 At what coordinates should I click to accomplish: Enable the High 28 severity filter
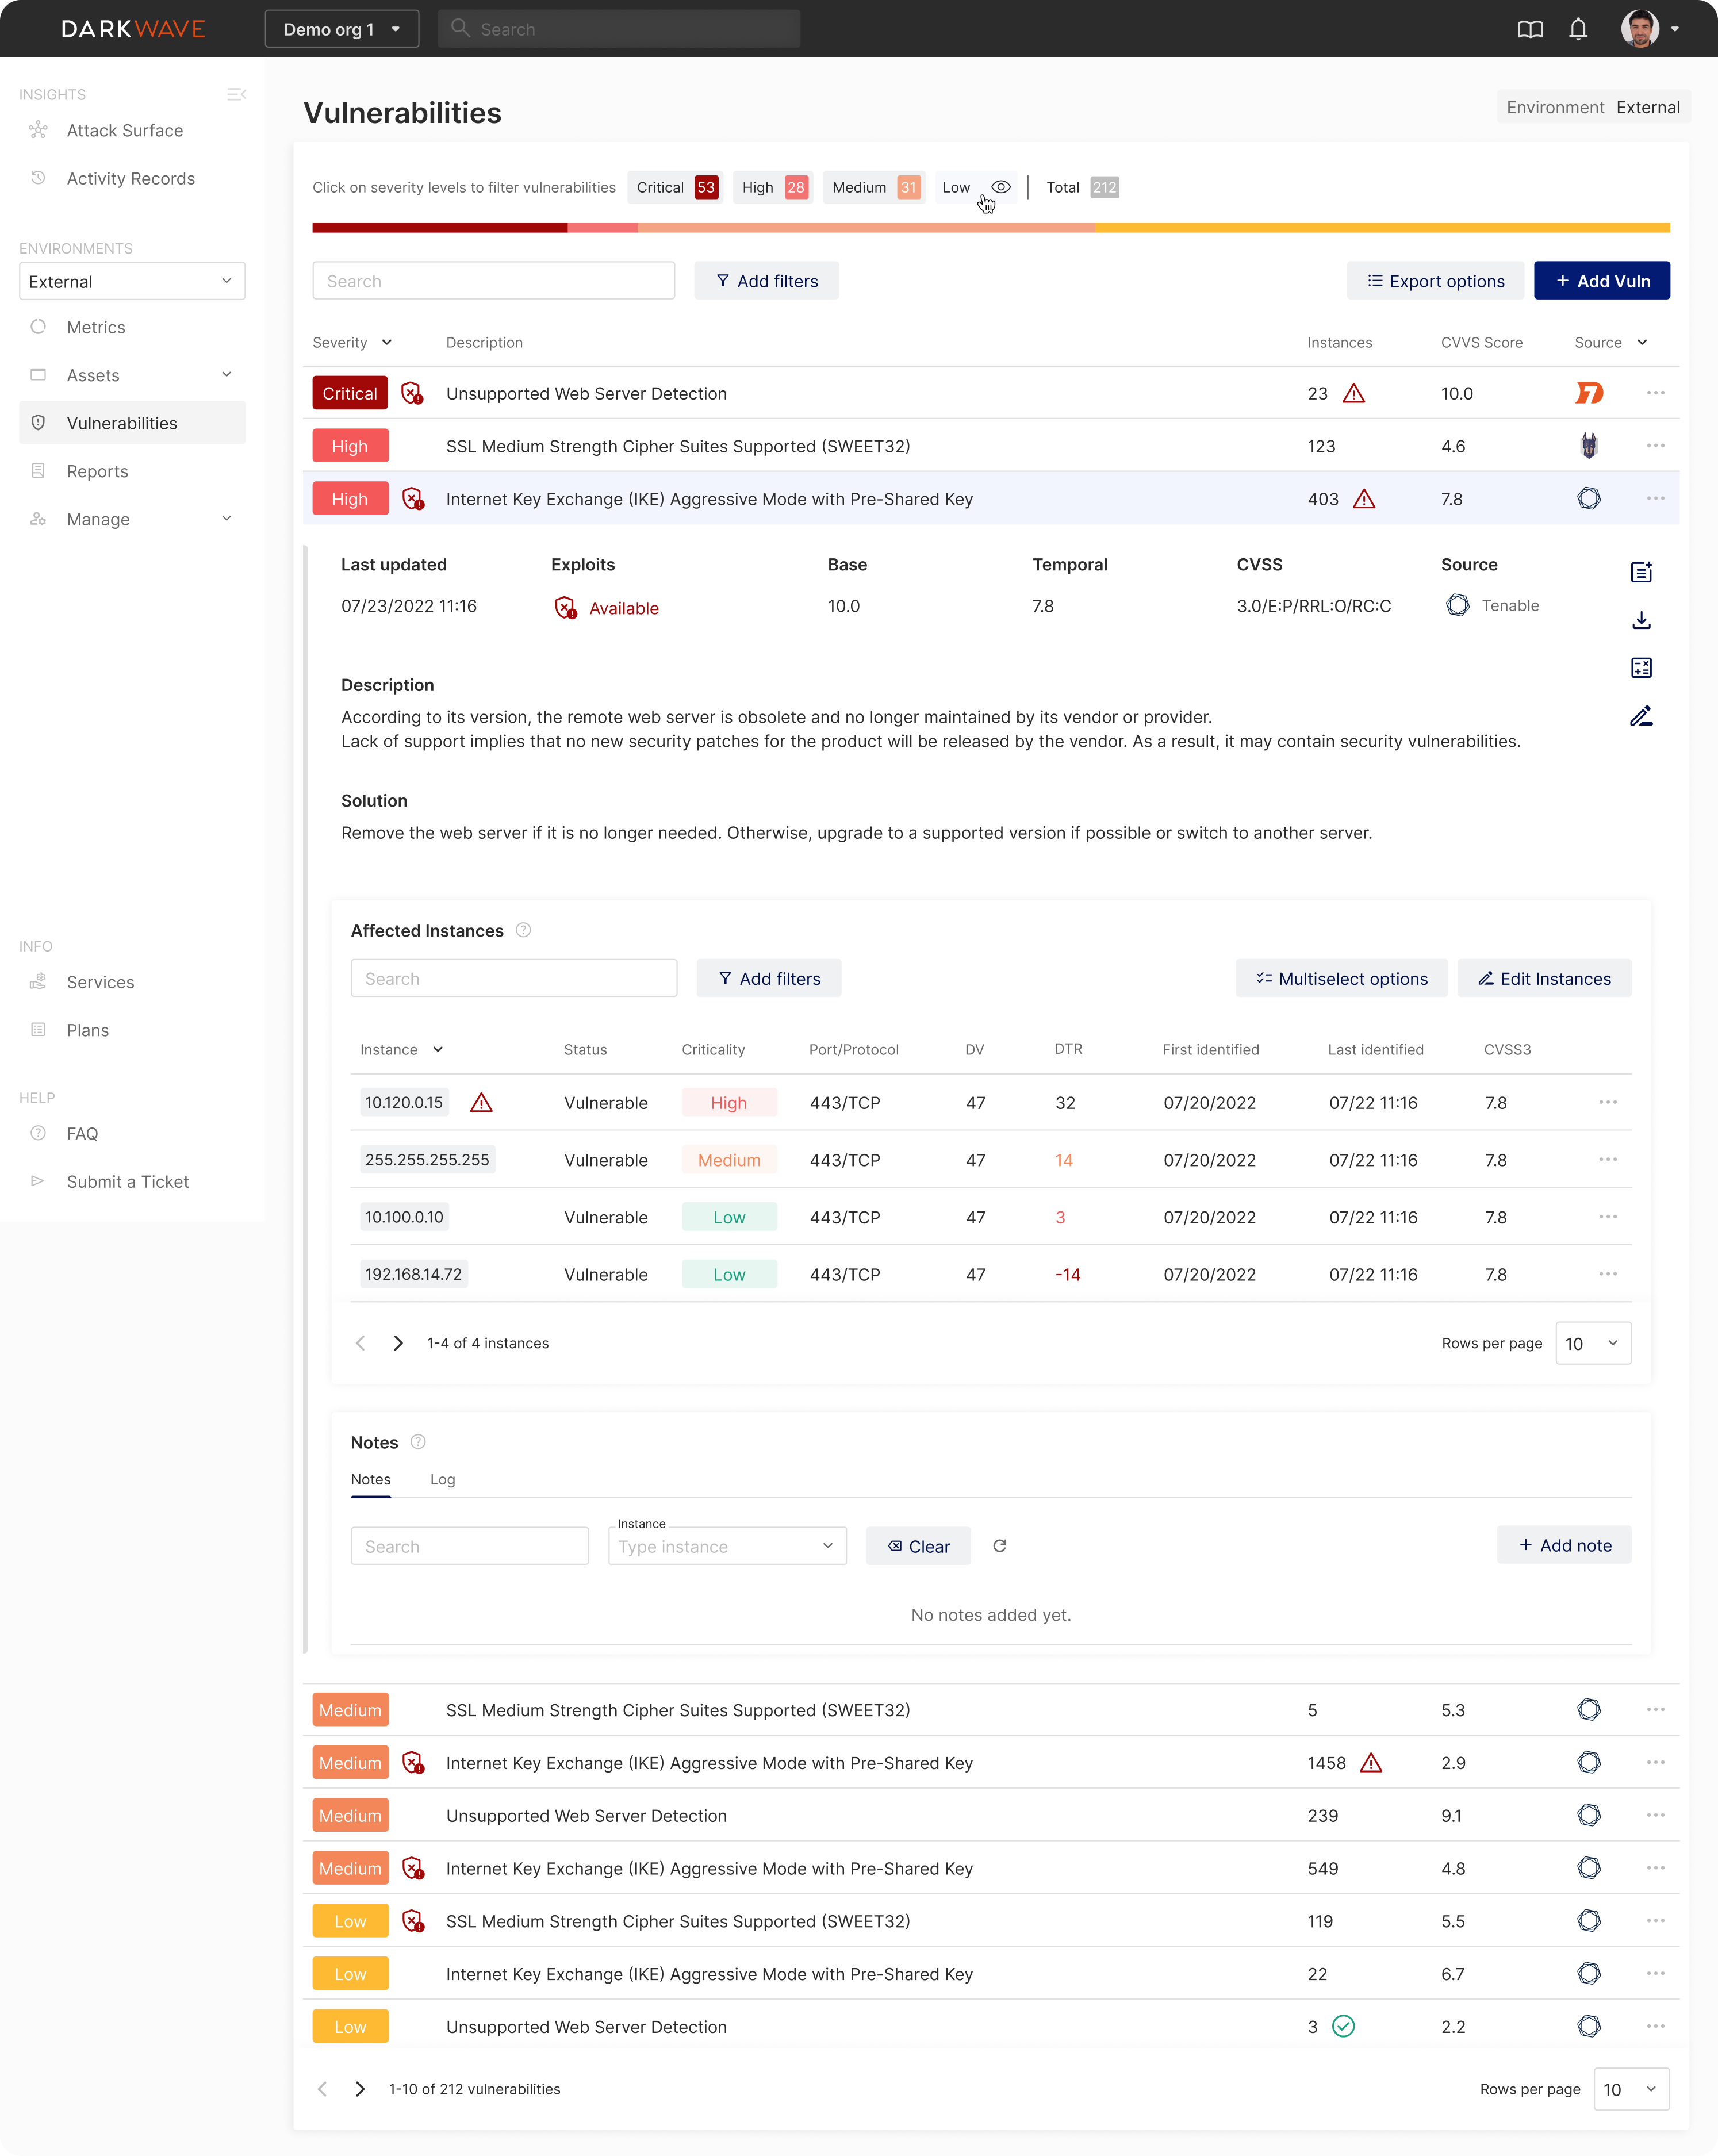point(772,187)
